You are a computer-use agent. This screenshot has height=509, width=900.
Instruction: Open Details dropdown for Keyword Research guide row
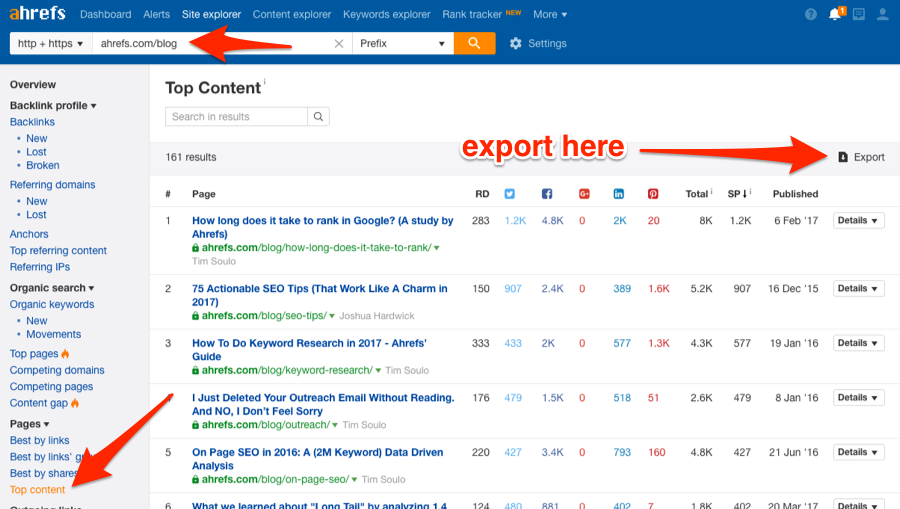coord(859,343)
